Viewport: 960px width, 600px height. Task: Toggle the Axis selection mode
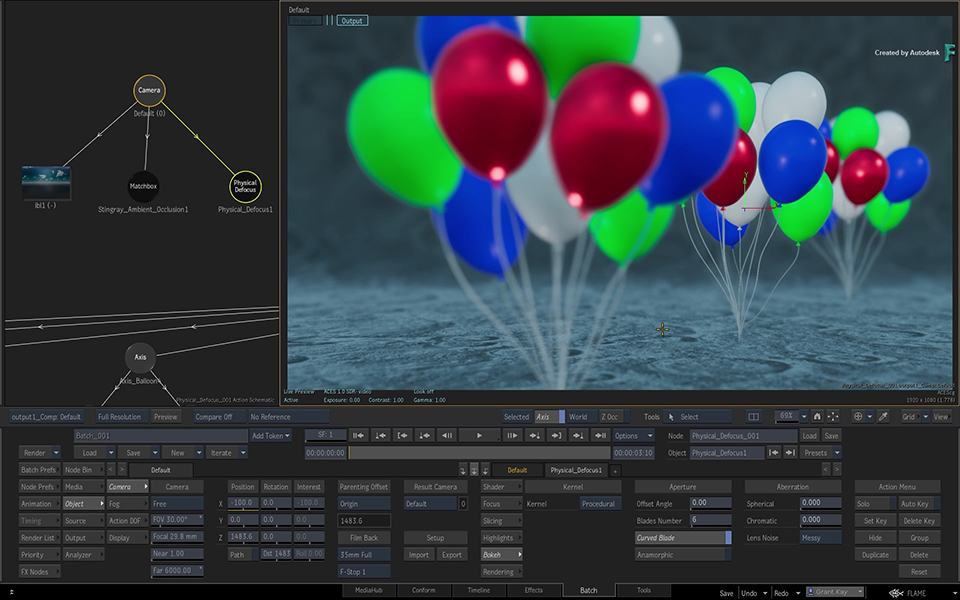(x=549, y=416)
